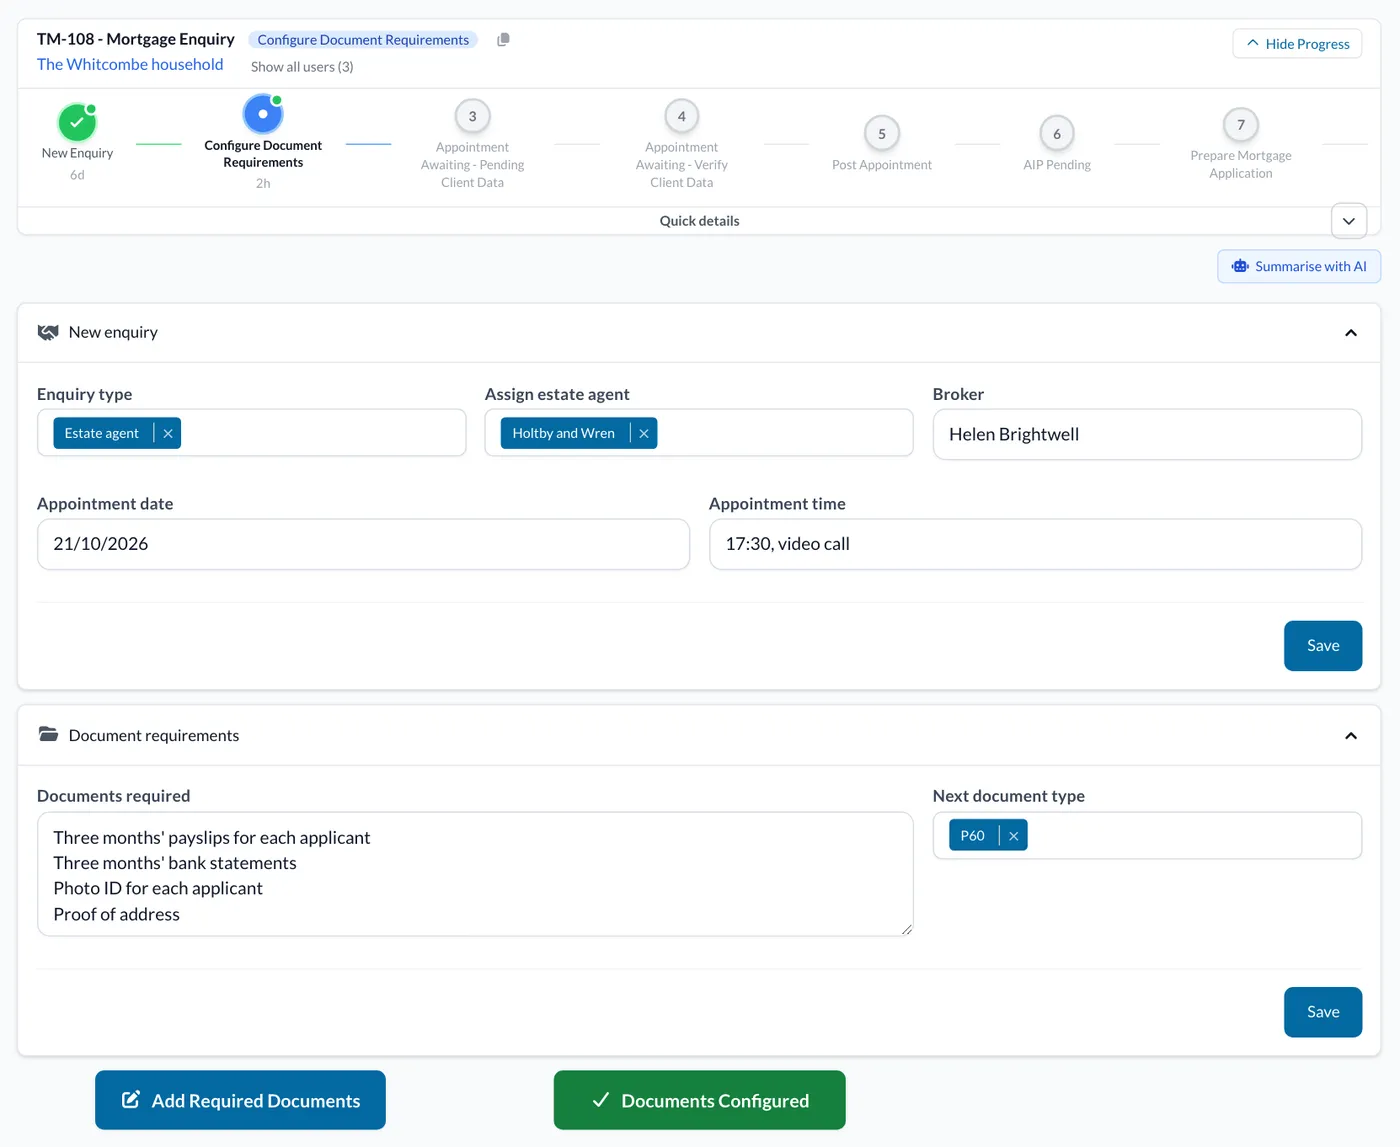Select step 6 AIP Pending
The height and width of the screenshot is (1147, 1400).
(x=1057, y=134)
